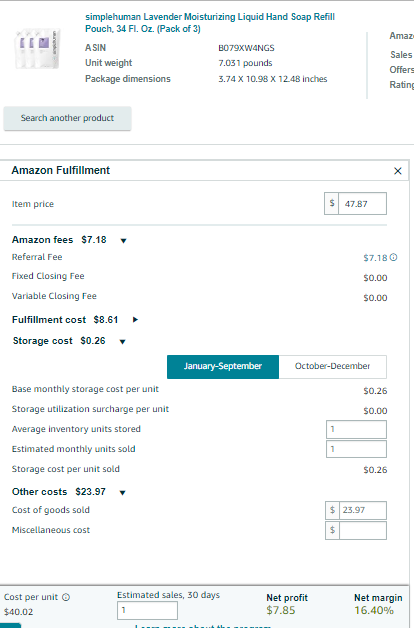Collapse the Storage cost section
This screenshot has width=414, height=628.
tap(123, 342)
